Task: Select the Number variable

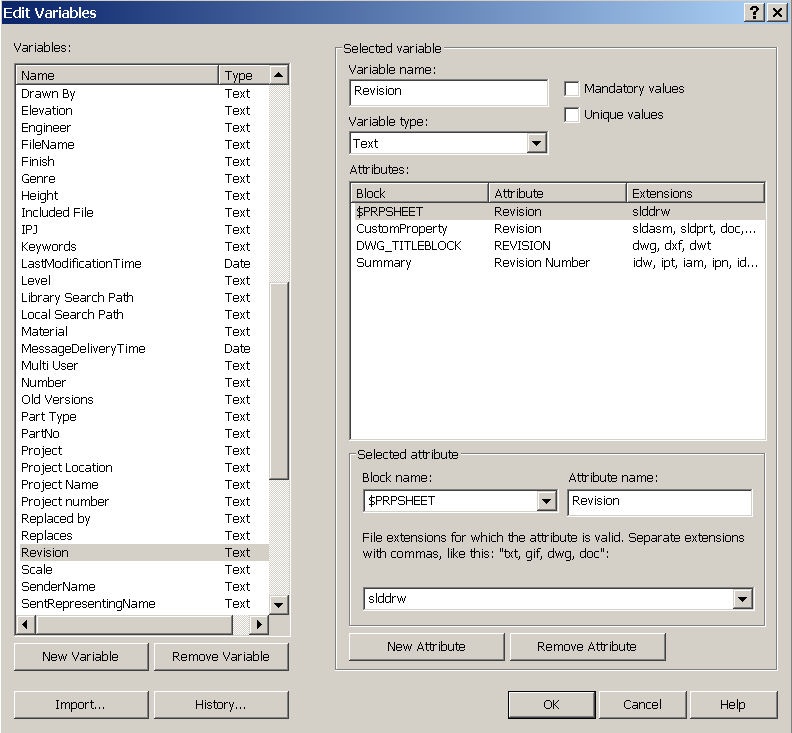Action: (143, 383)
